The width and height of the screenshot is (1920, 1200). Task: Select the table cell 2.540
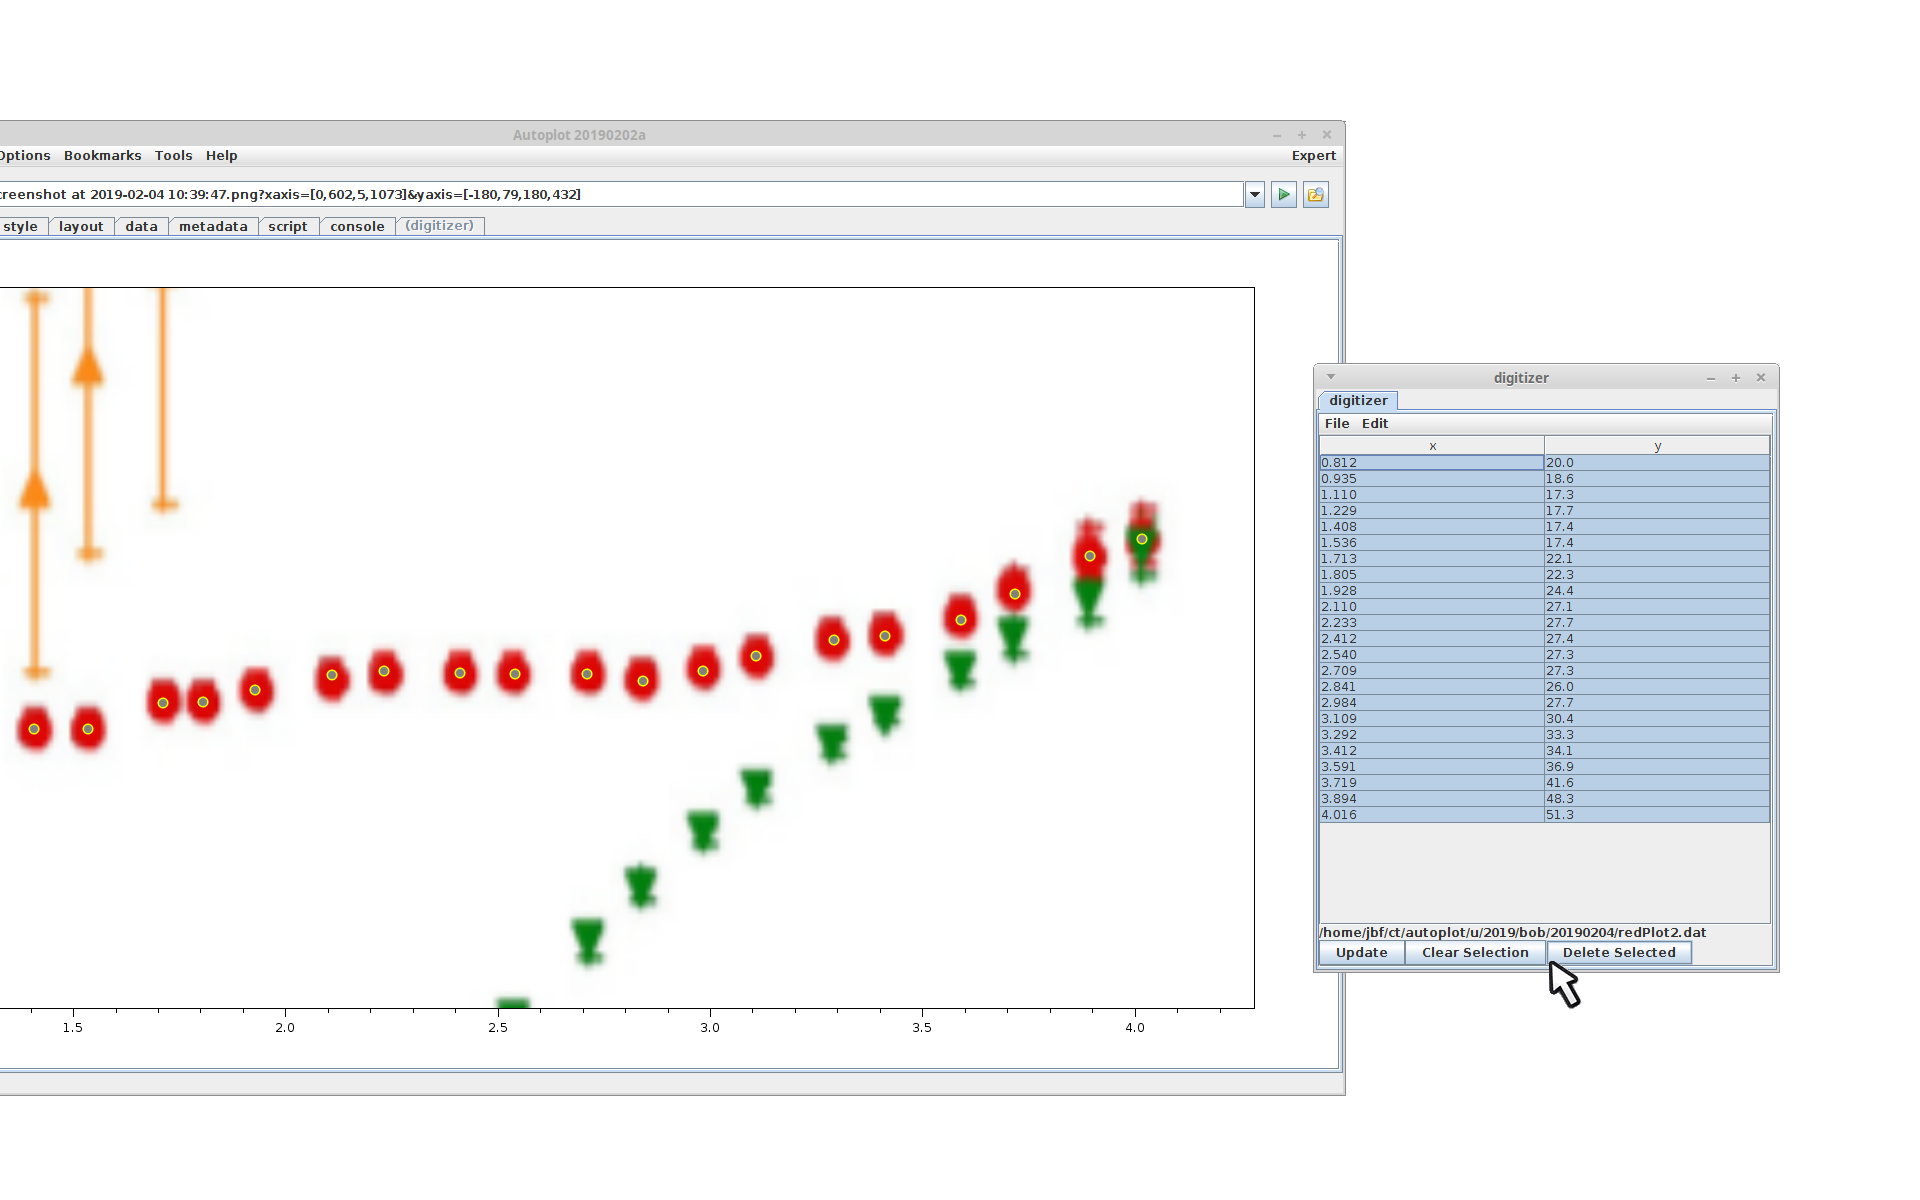coord(1432,655)
